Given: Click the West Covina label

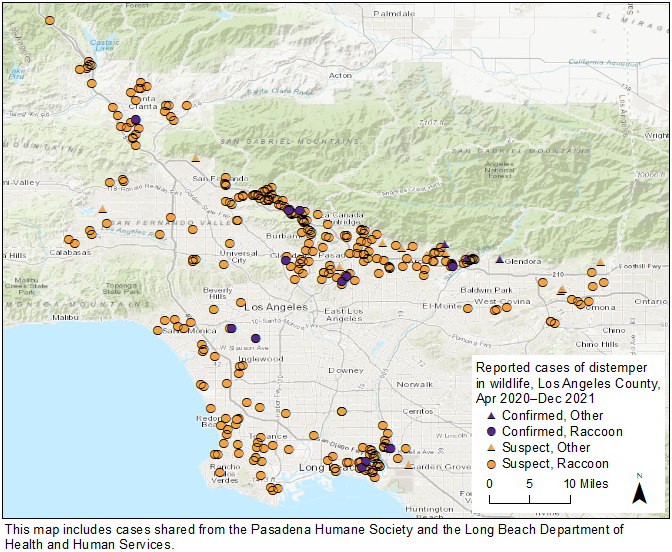Looking at the screenshot, I should point(502,301).
